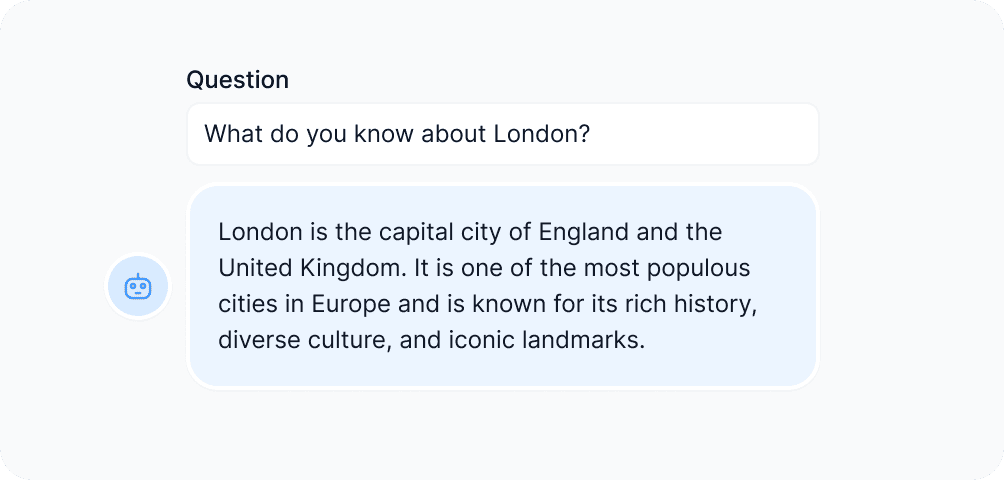Click the robot assistant avatar icon
The height and width of the screenshot is (480, 1004).
138,287
